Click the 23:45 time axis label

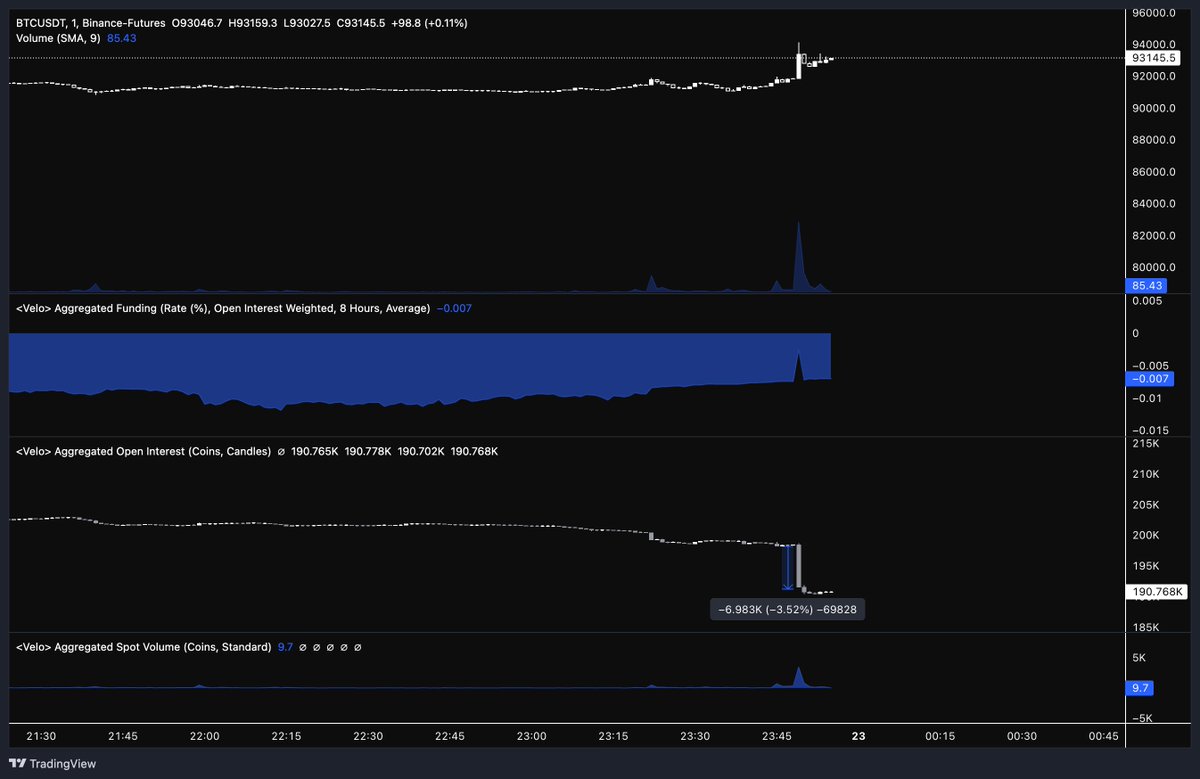[x=777, y=736]
